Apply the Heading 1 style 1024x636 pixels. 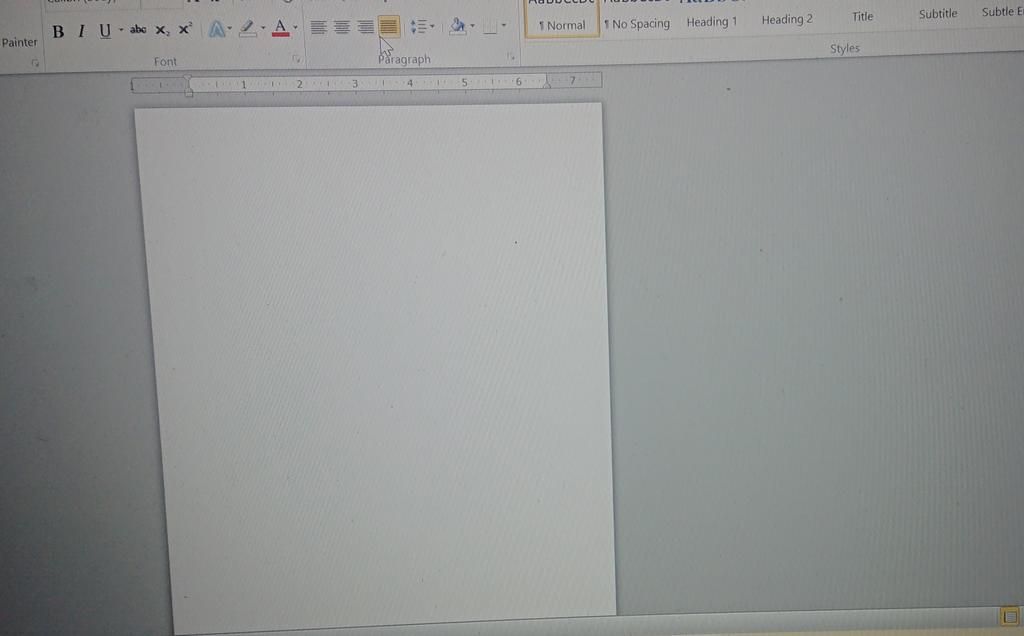[711, 22]
